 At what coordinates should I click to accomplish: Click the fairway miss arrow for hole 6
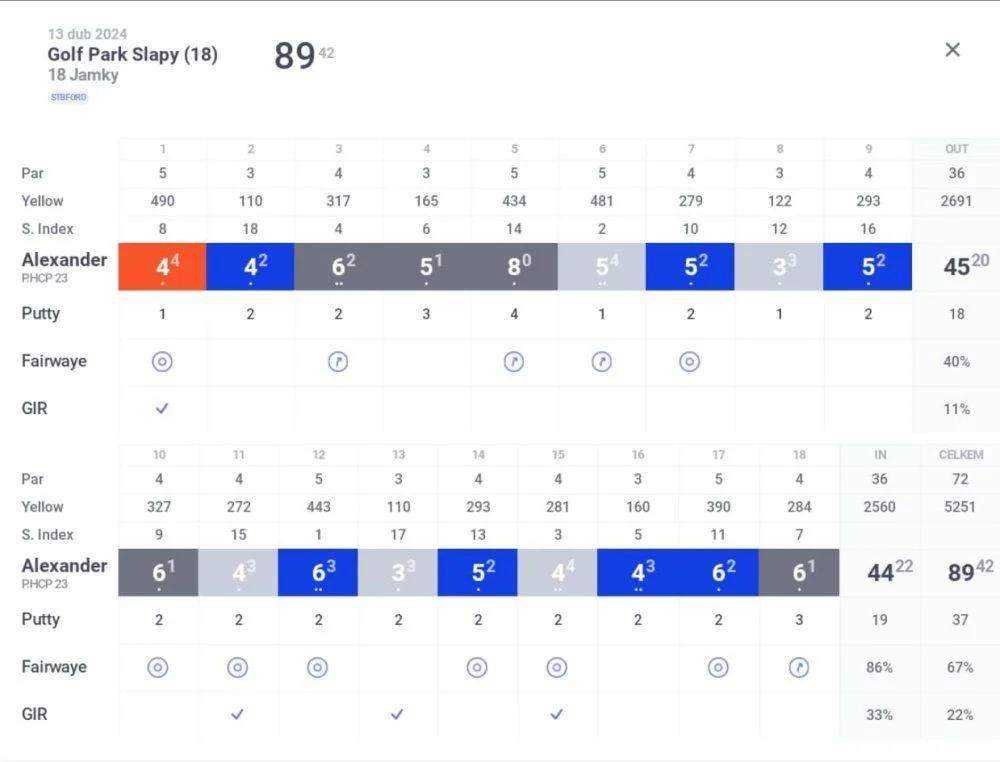tap(601, 362)
